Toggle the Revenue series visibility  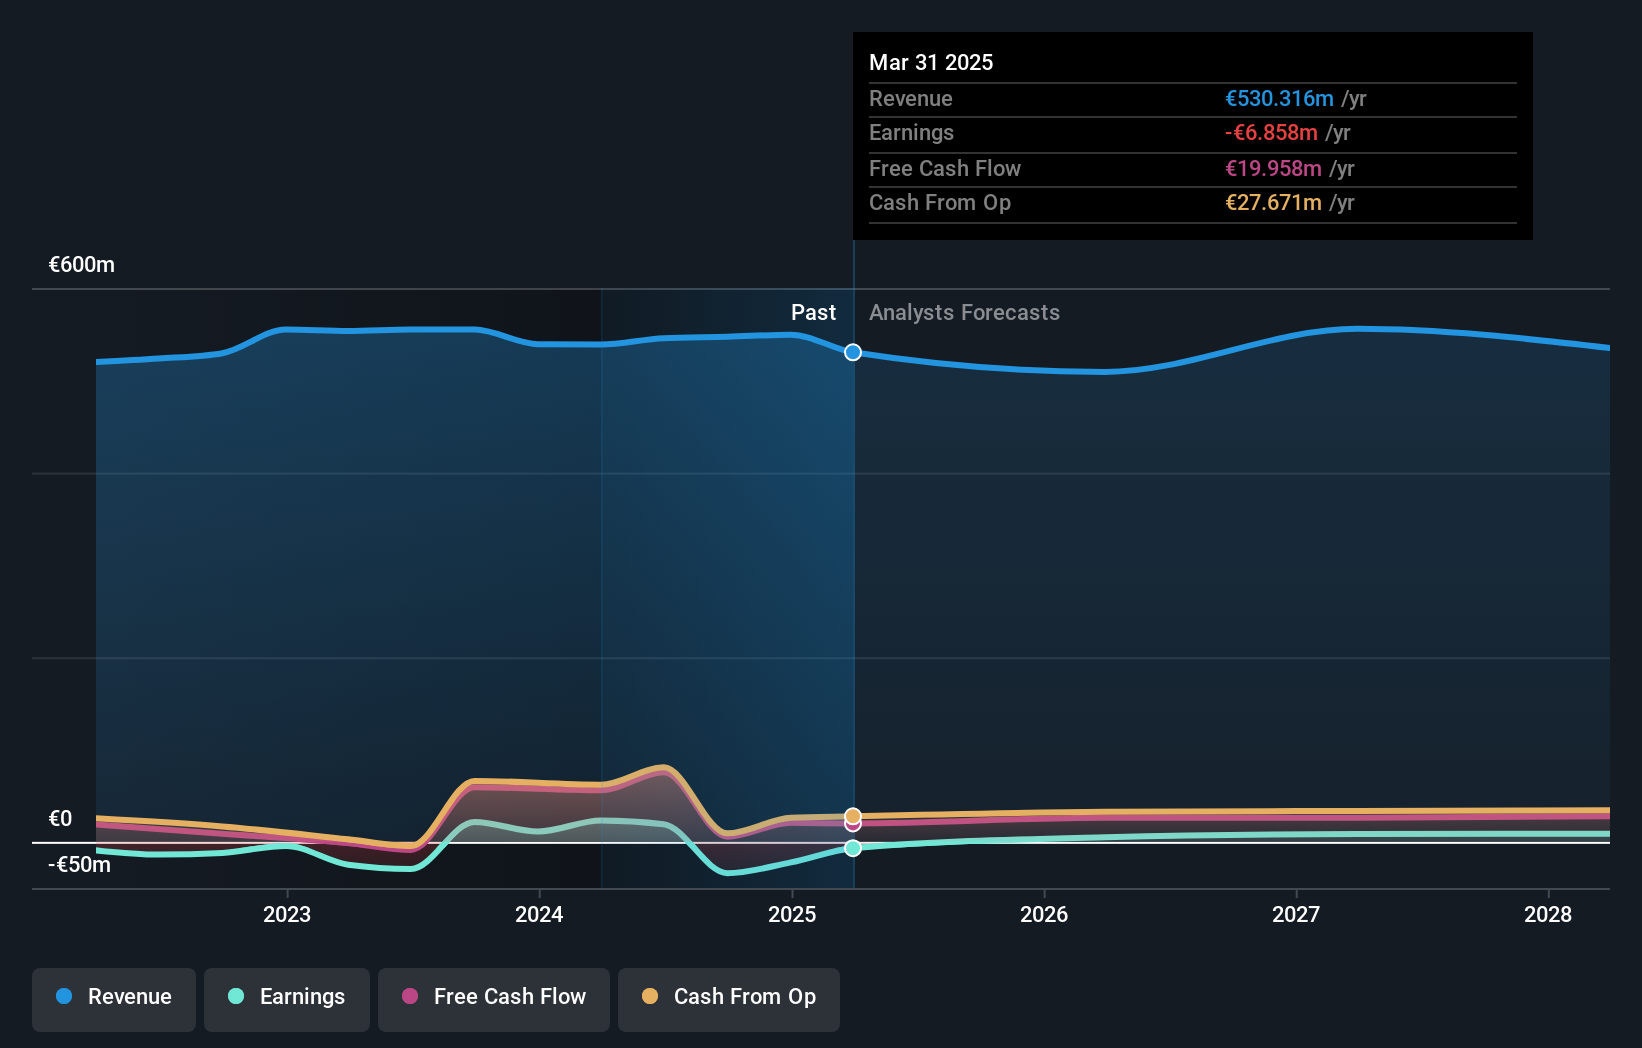(x=113, y=997)
